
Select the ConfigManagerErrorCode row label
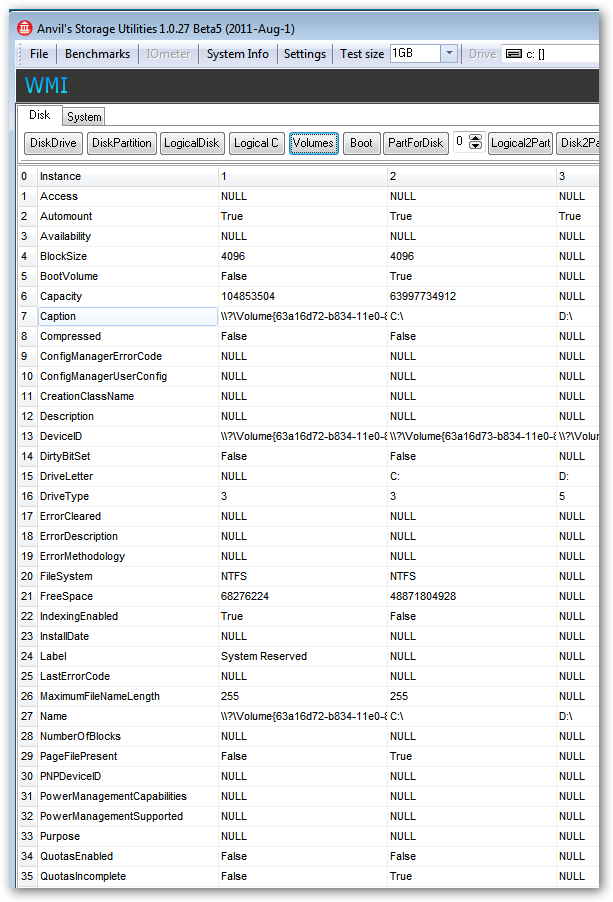[x=101, y=357]
